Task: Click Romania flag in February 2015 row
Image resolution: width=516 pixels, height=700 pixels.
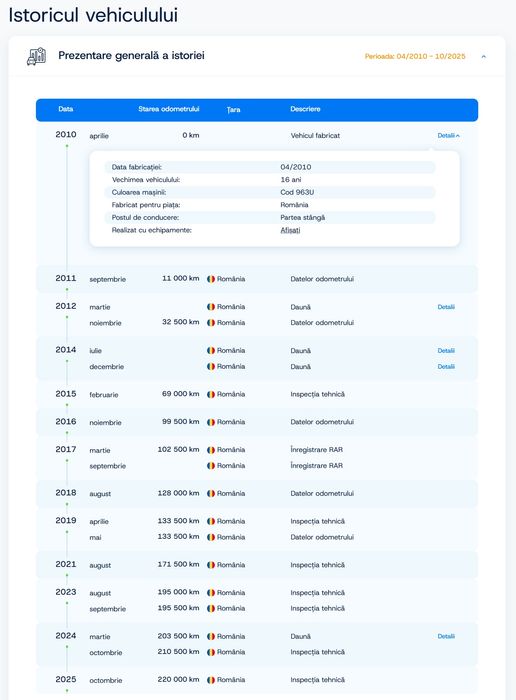Action: coord(211,394)
